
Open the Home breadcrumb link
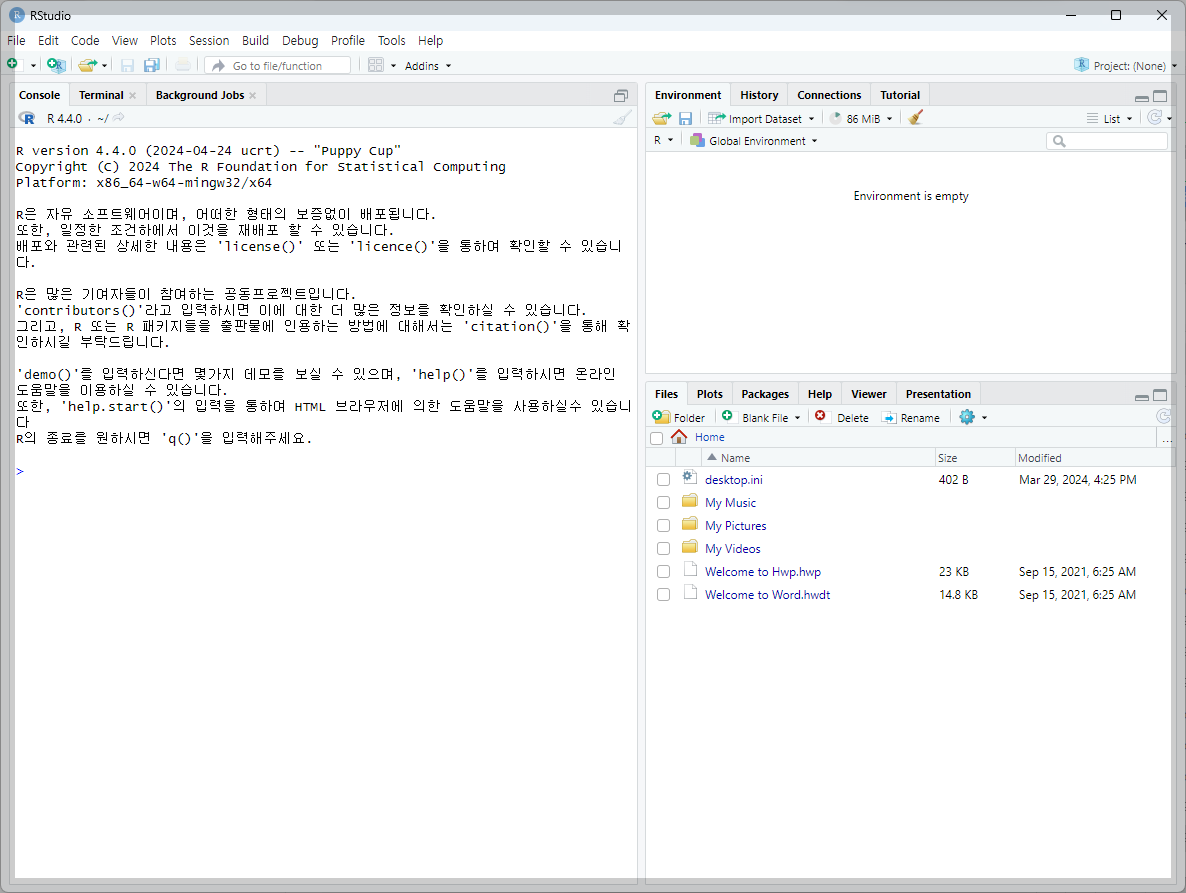coord(709,437)
